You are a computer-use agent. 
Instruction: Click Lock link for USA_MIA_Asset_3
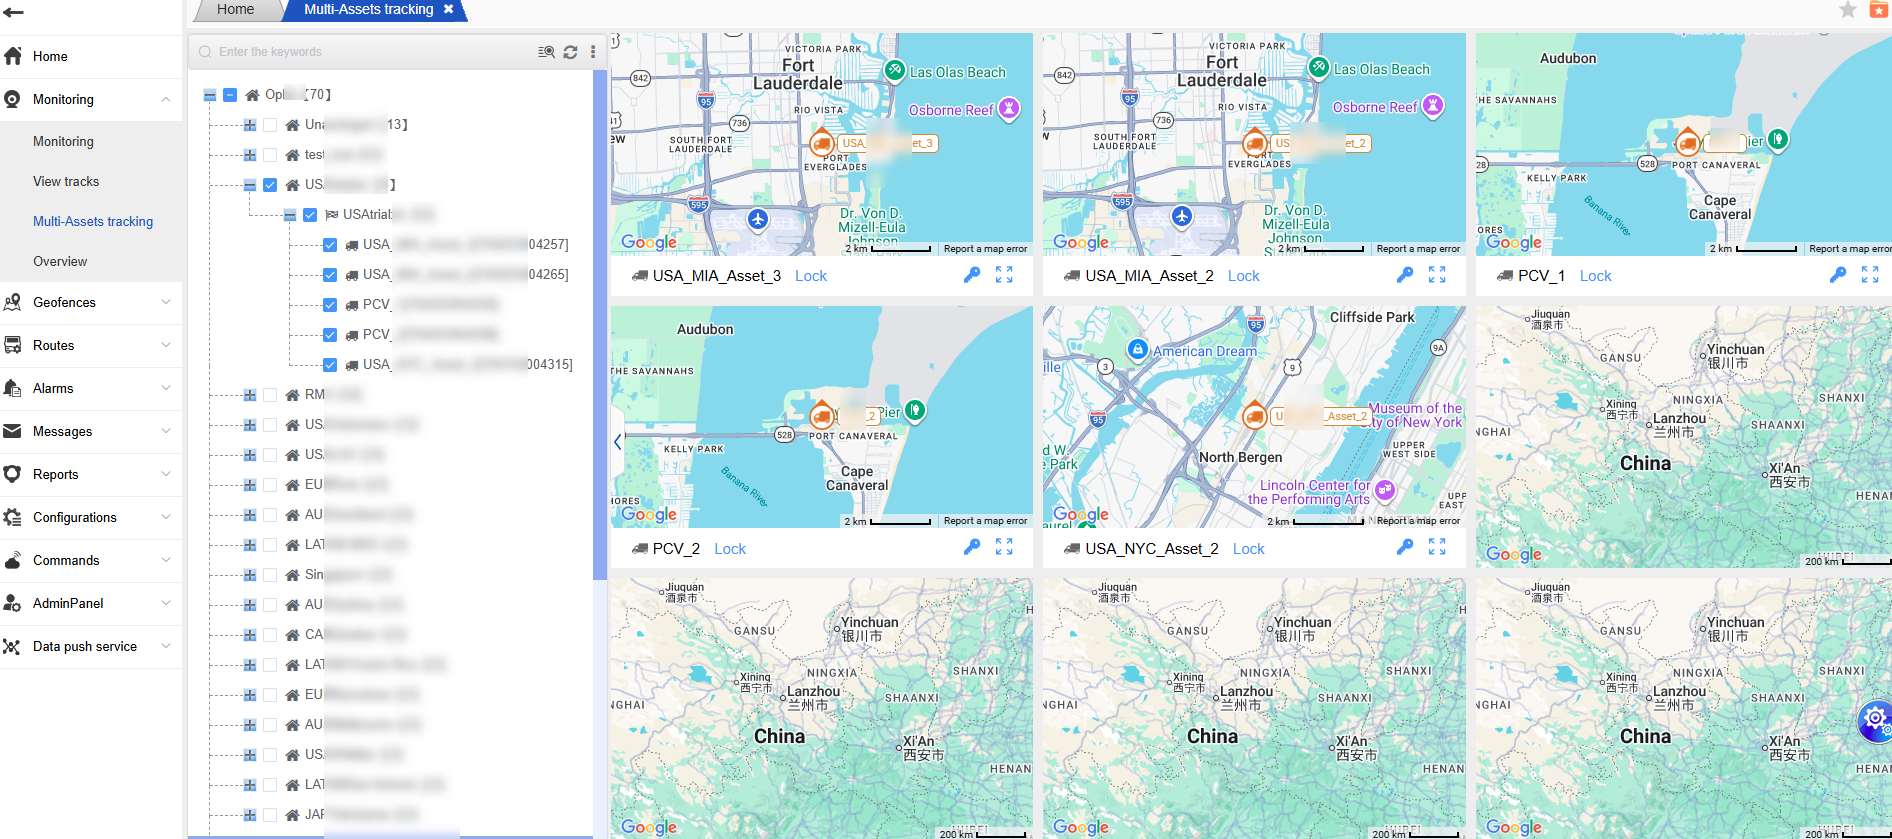click(x=811, y=276)
